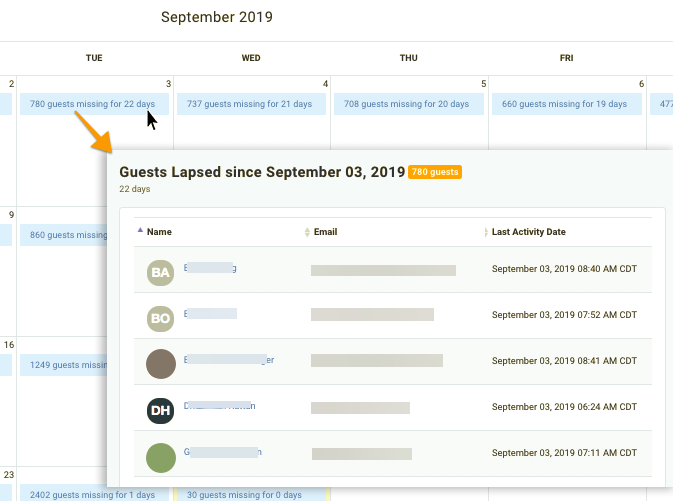The image size is (673, 501).
Task: Sort by Last Activity Date column
Action: coord(528,232)
